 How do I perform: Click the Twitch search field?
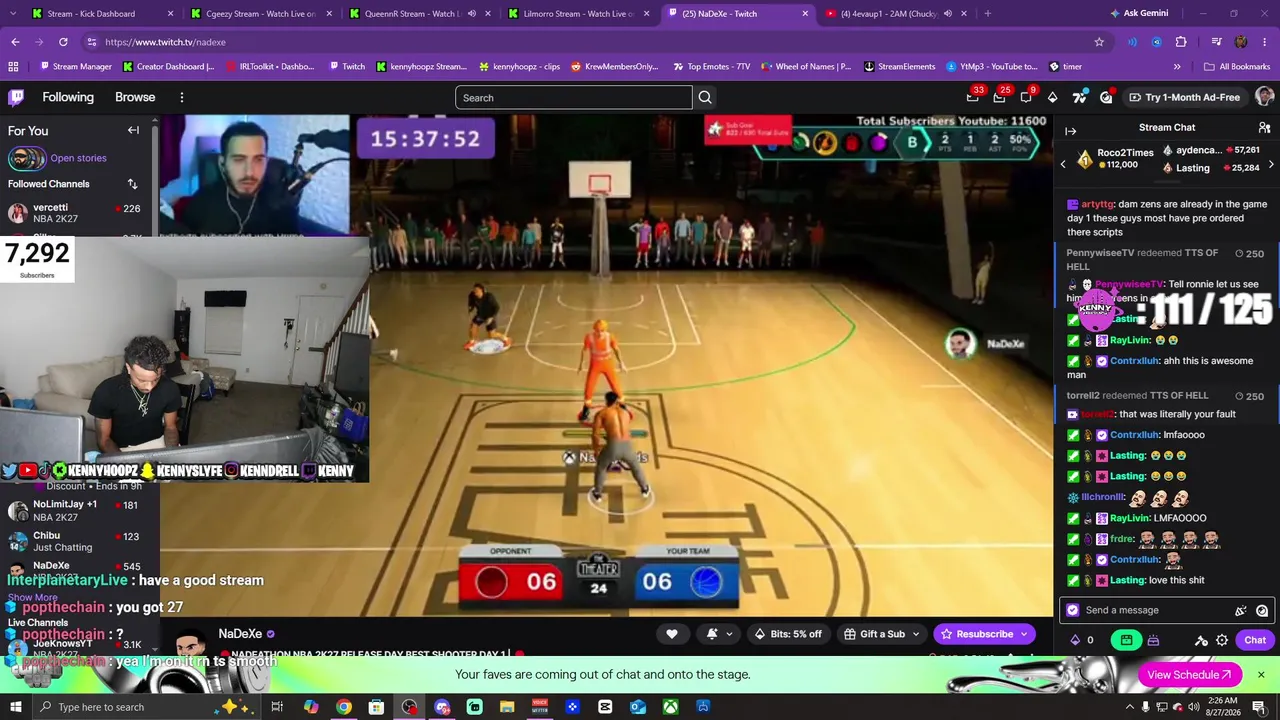coord(573,97)
